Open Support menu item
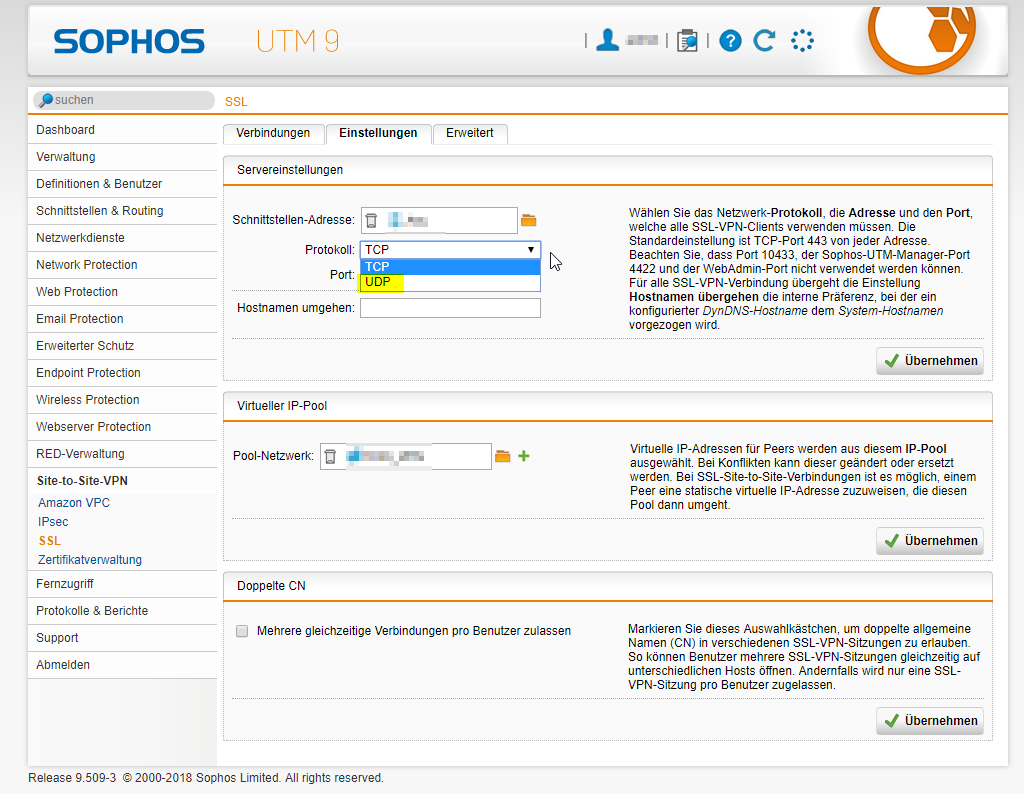The width and height of the screenshot is (1024, 794). click(122, 638)
